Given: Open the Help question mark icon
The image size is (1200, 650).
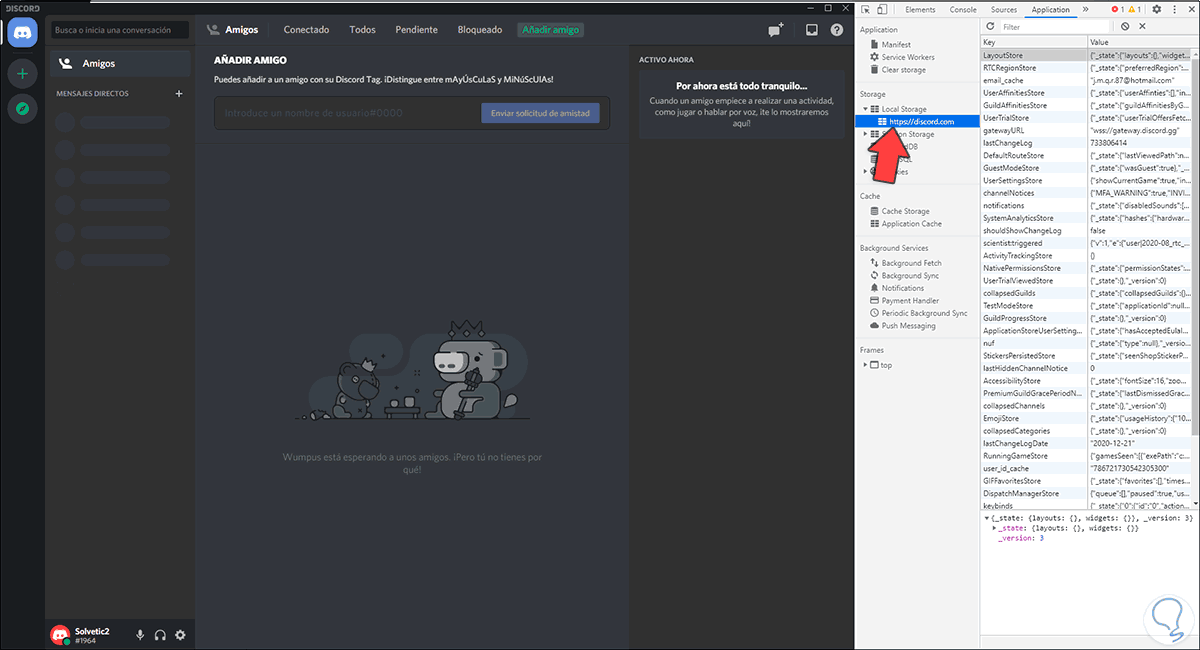Looking at the screenshot, I should tap(837, 30).
